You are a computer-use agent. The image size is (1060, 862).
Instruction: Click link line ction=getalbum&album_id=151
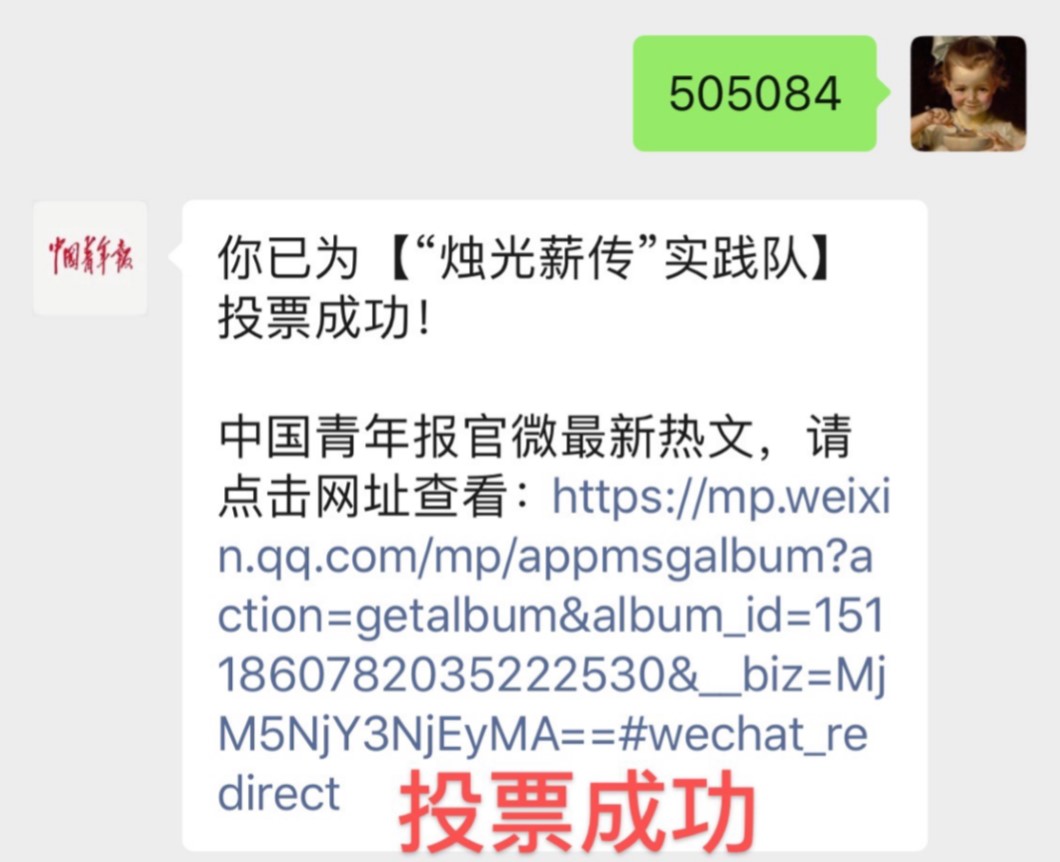click(551, 616)
